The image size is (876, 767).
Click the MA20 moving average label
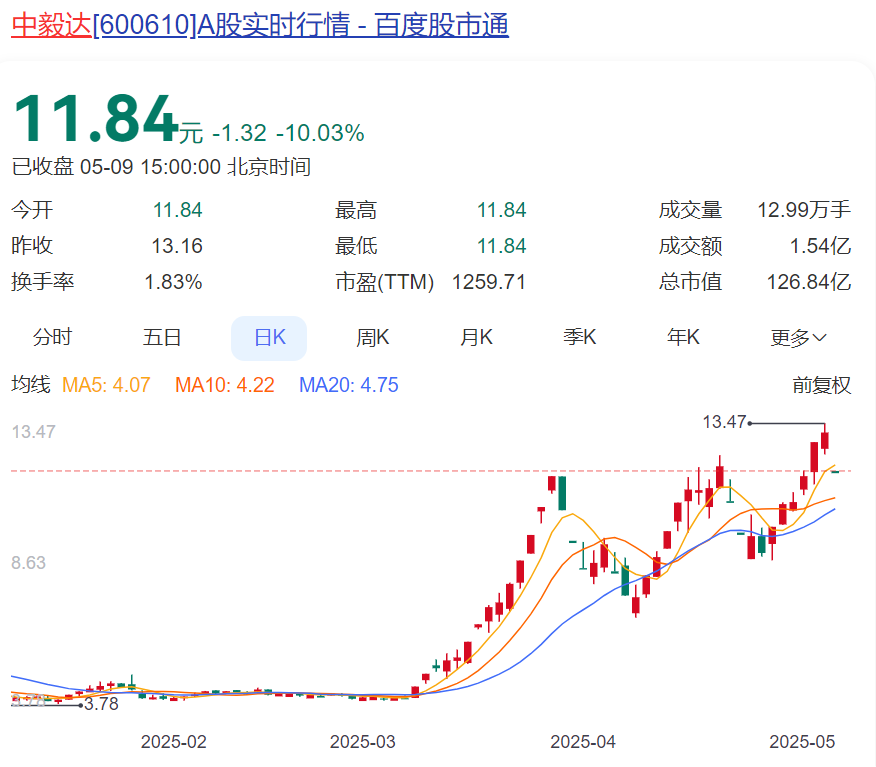[348, 385]
